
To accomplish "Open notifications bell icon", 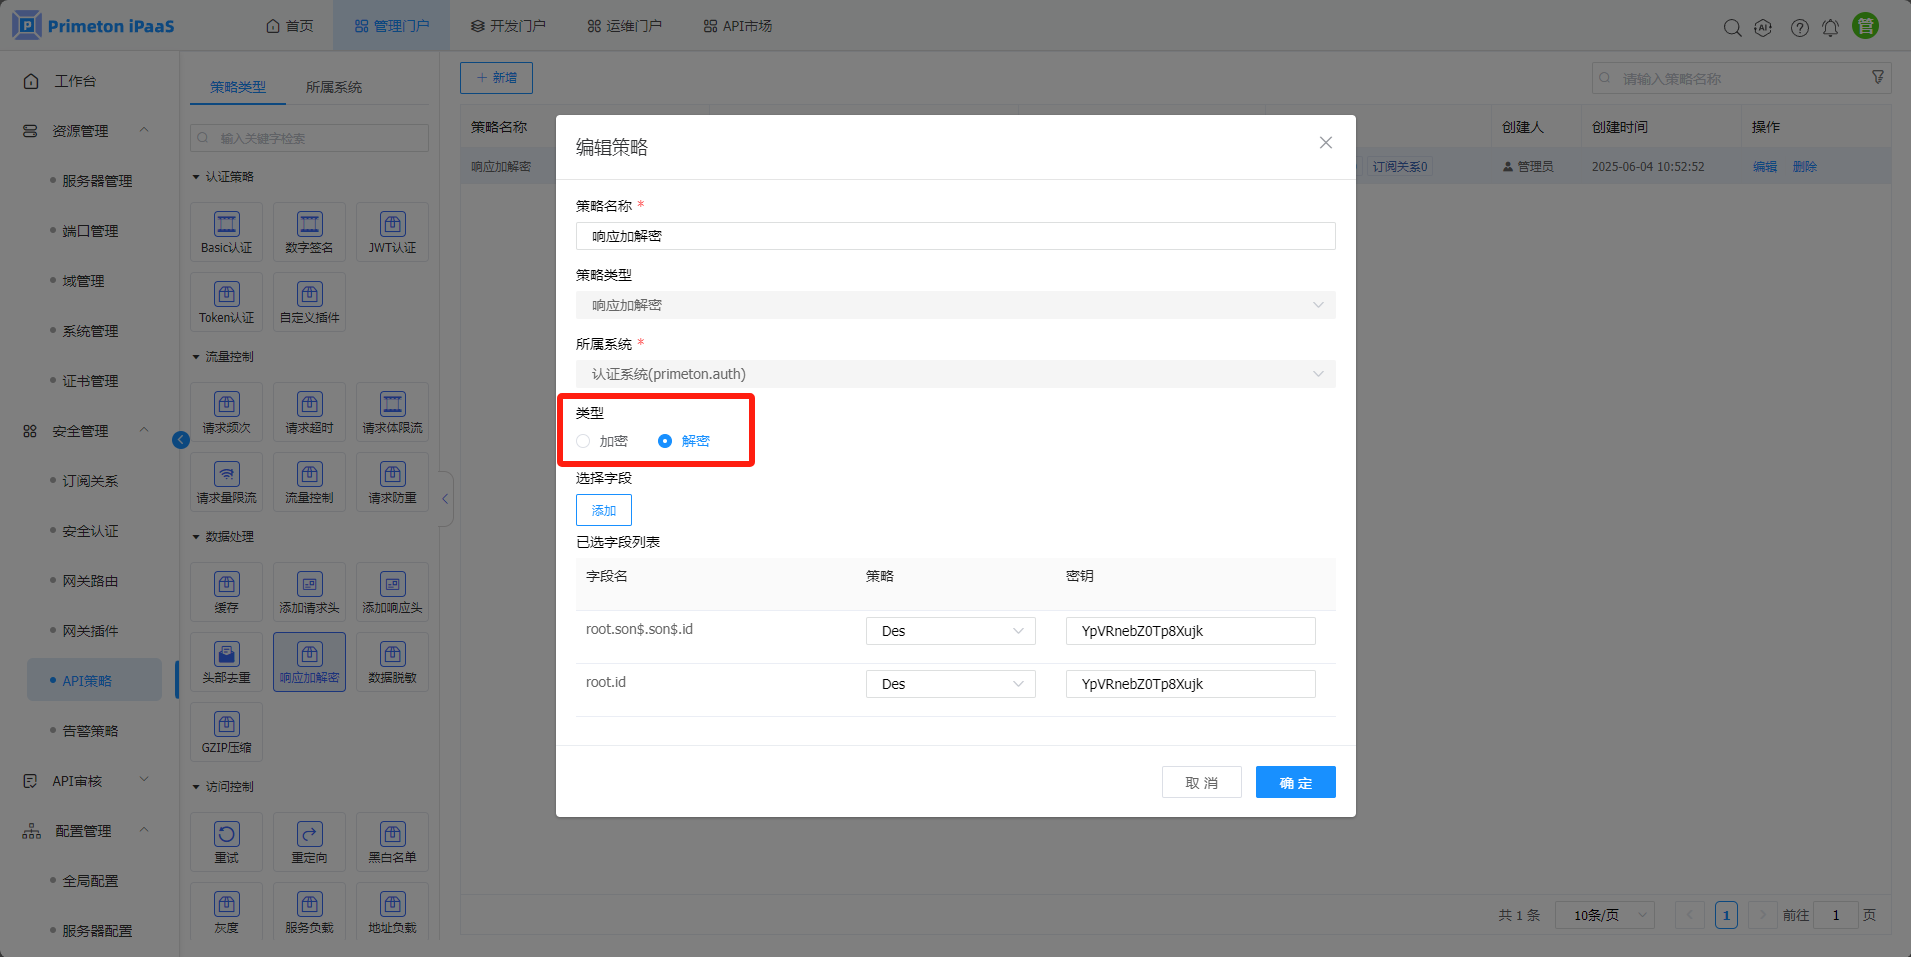I will (1830, 28).
